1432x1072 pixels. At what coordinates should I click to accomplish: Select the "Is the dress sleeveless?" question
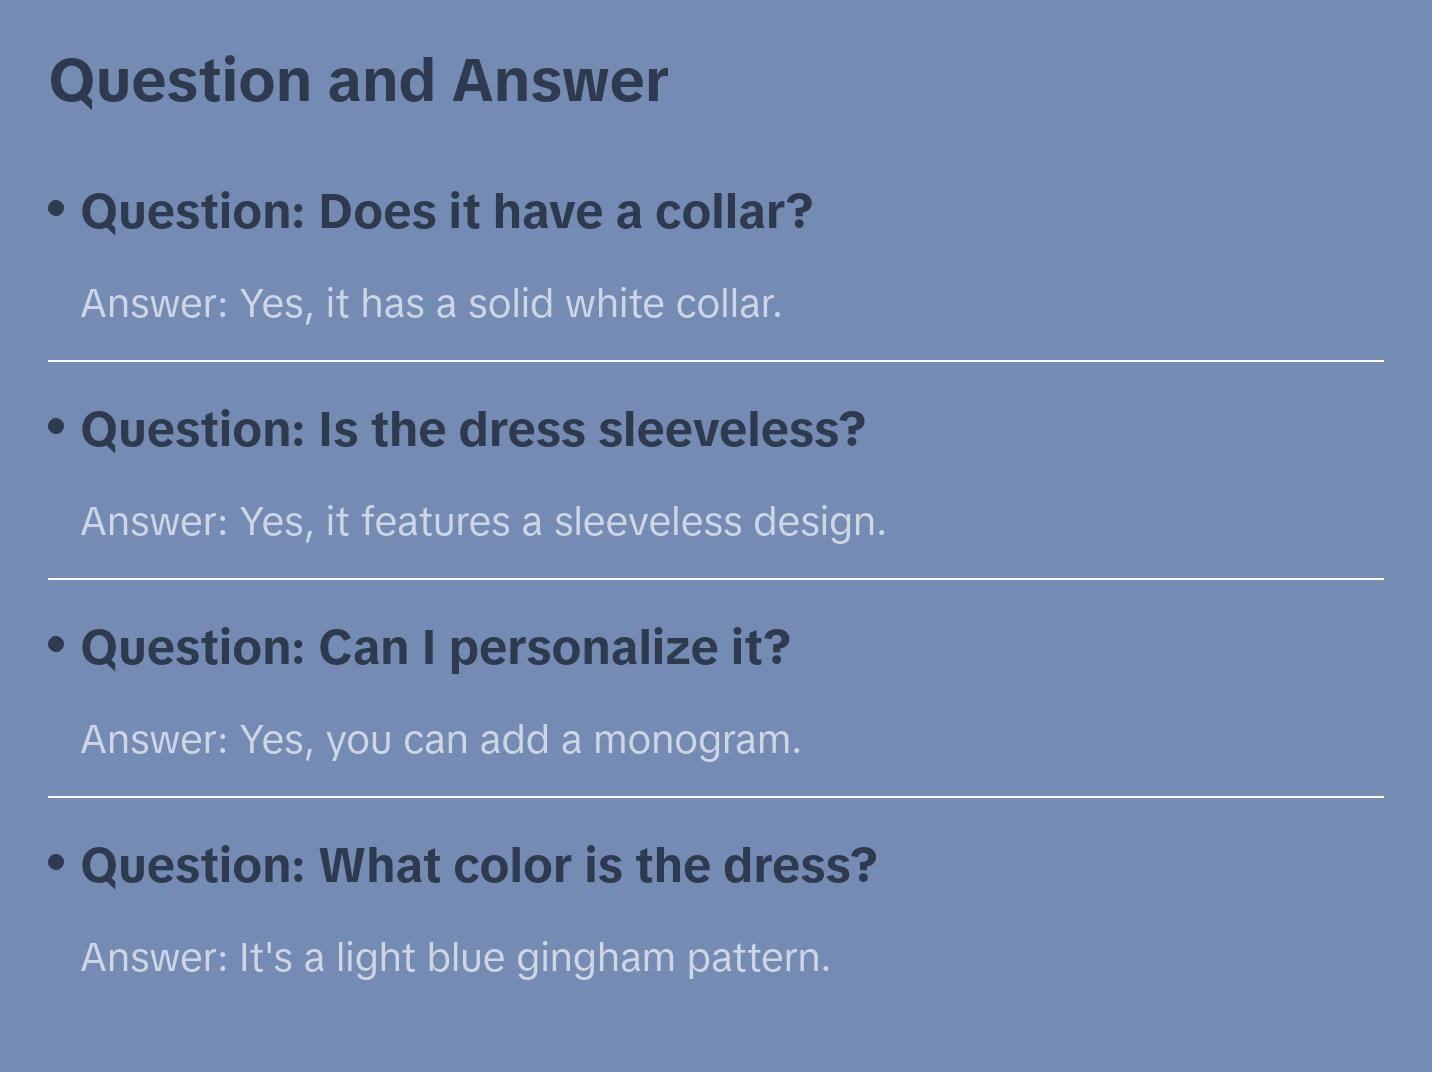coord(472,430)
